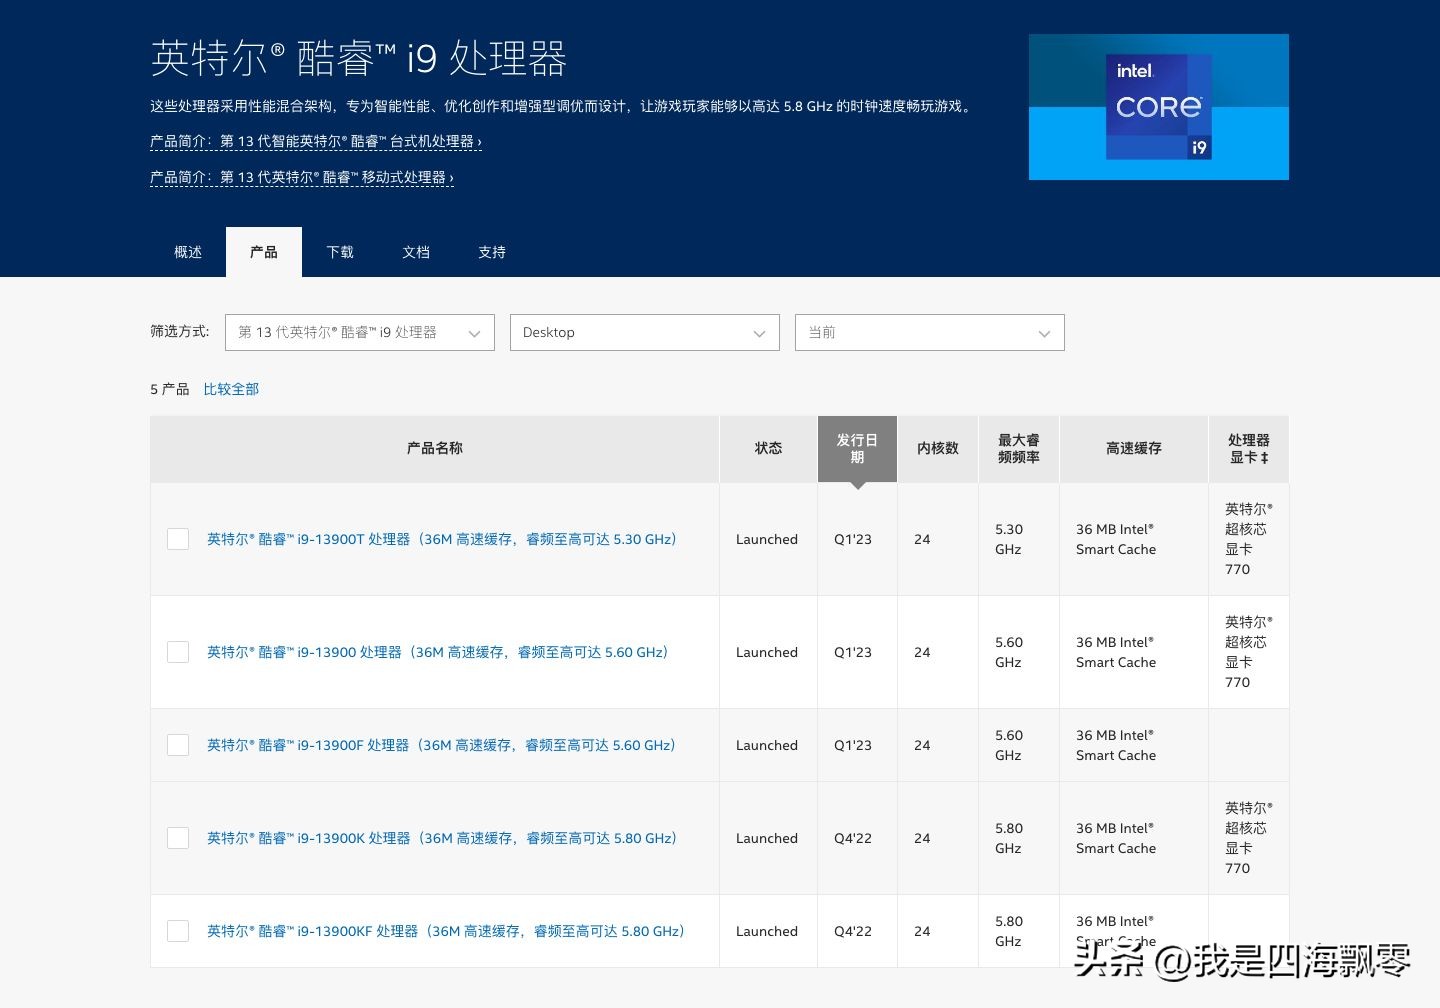
Task: Open the Desktop filter dropdown
Action: pyautogui.click(x=644, y=332)
